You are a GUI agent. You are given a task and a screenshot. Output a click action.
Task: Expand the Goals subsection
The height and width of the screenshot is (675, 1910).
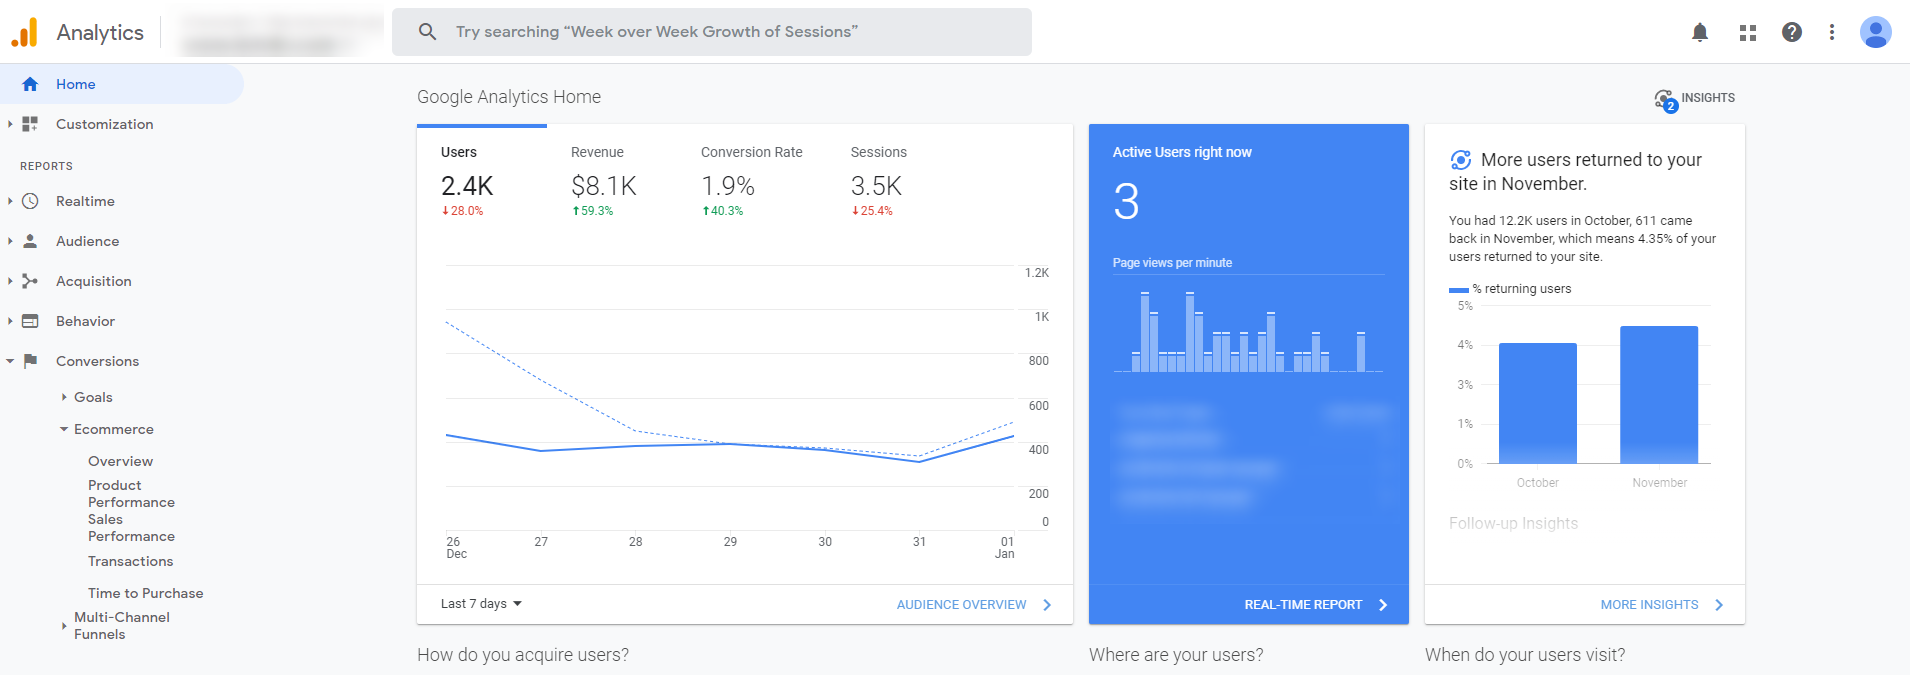click(64, 397)
